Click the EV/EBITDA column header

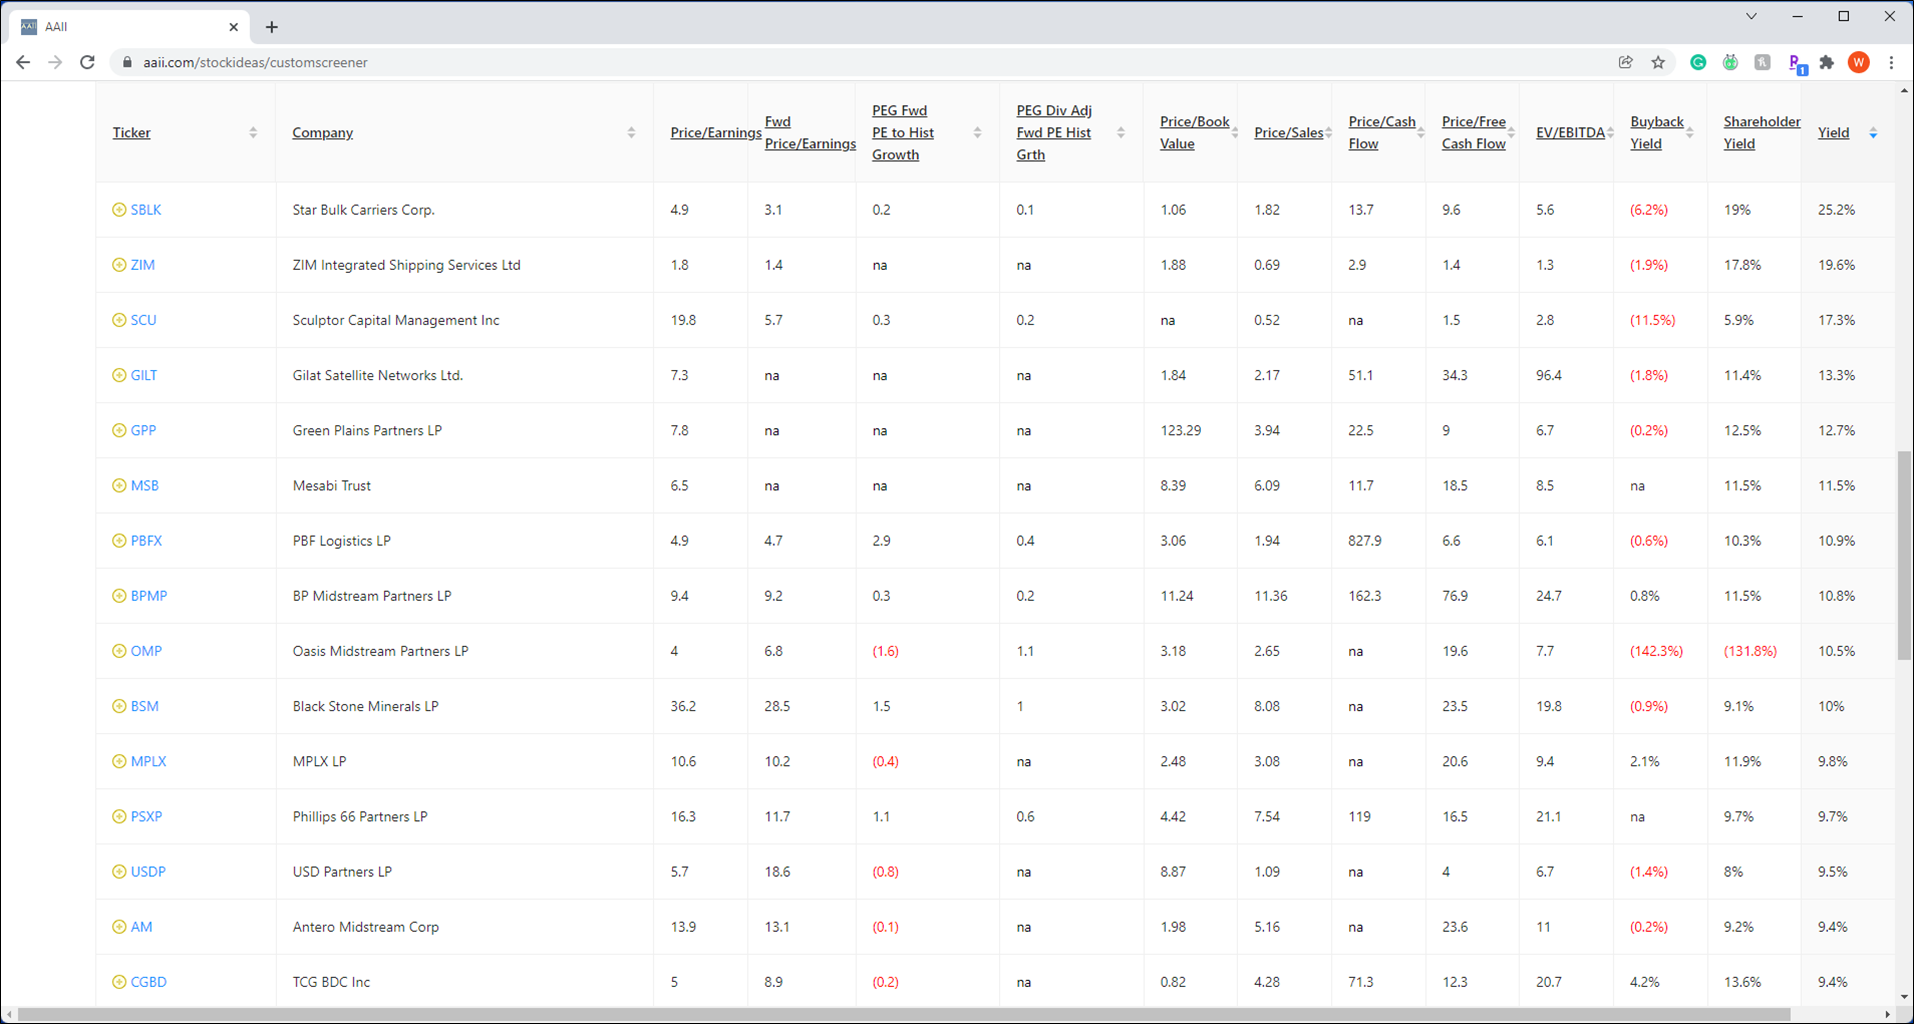[x=1570, y=133]
